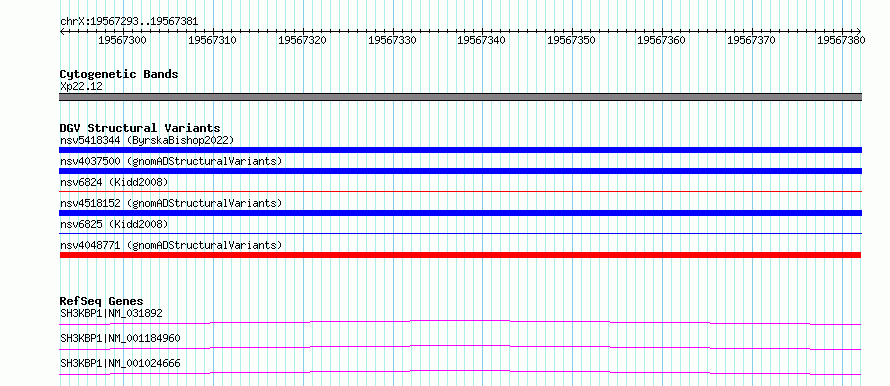Image resolution: width=890 pixels, height=386 pixels.
Task: Click the thin blue line of nsv6825
Action: (460, 233)
